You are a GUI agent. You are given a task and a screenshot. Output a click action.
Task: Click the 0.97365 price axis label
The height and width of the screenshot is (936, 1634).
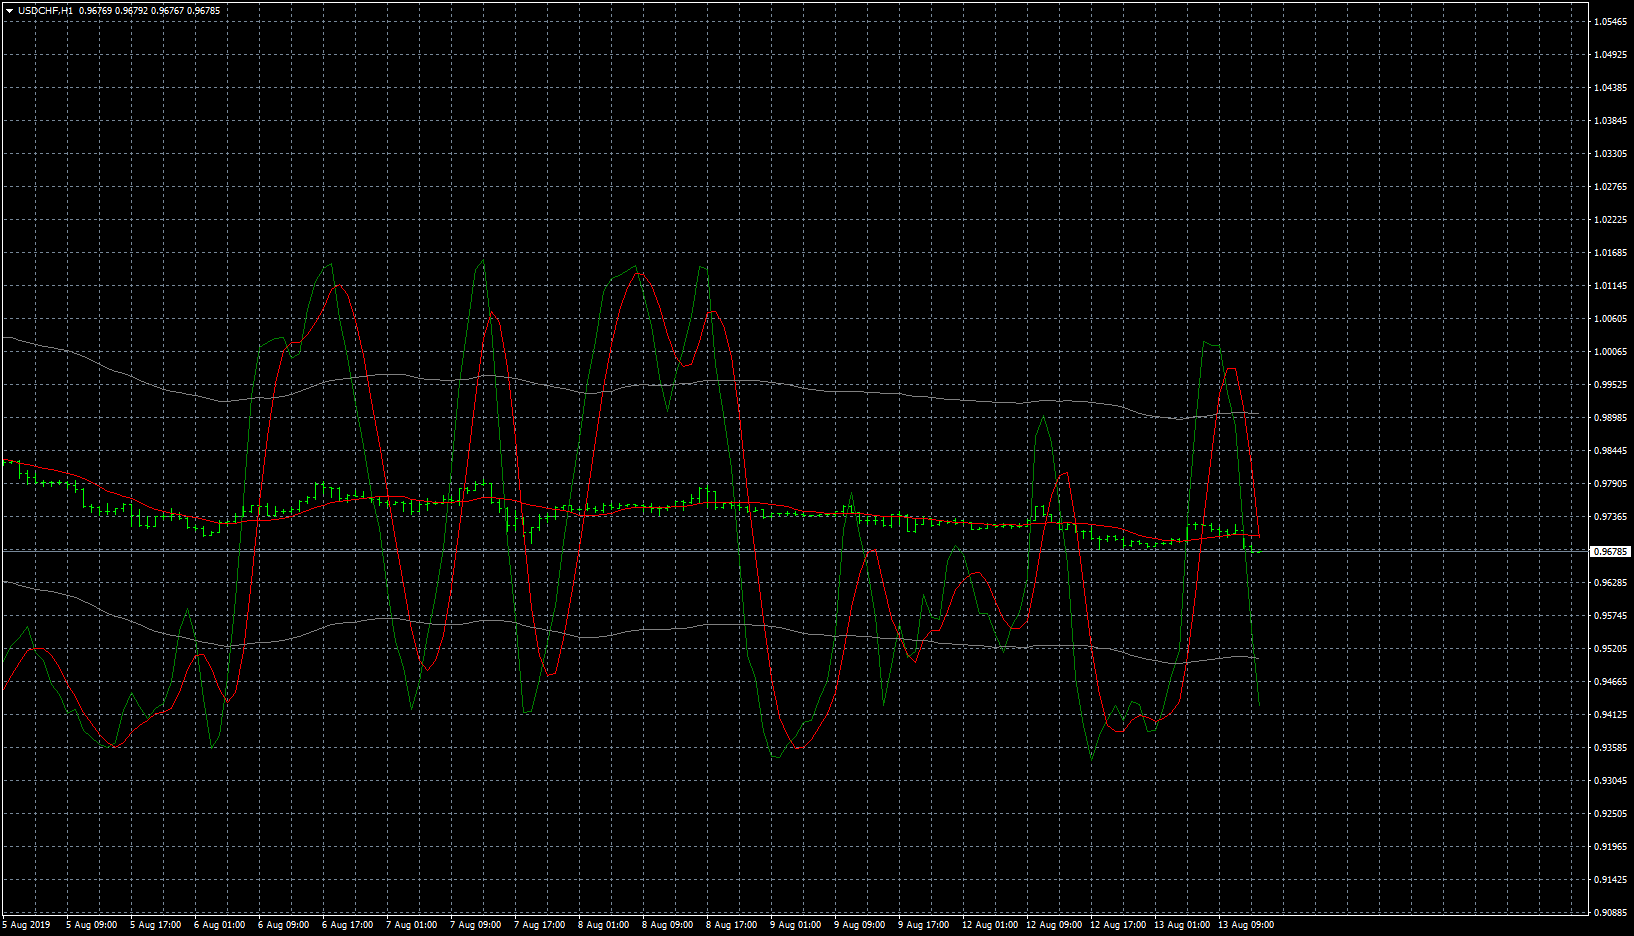click(1610, 517)
